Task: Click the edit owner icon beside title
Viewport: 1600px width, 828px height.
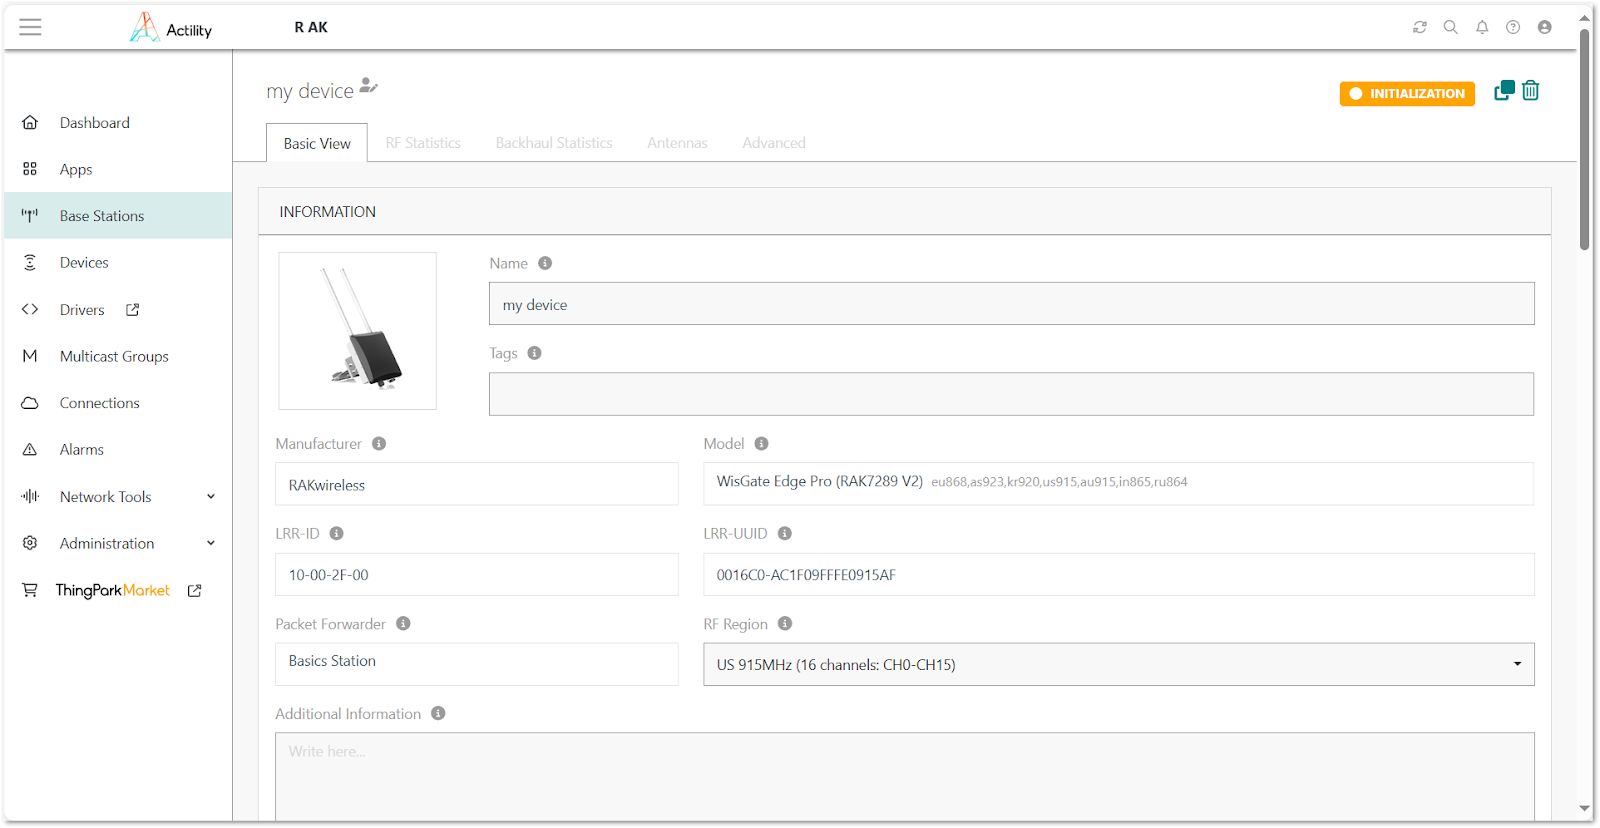Action: [x=369, y=86]
